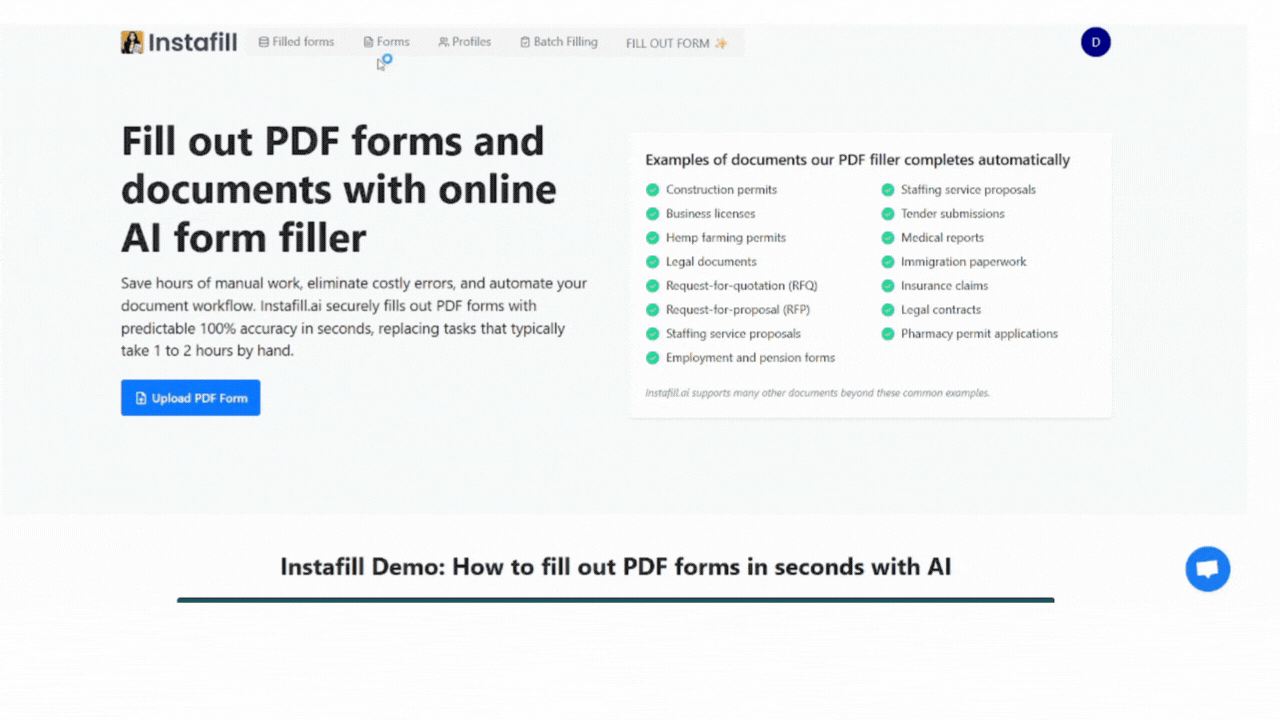Open the Forms navigation menu
This screenshot has height=720, width=1280.
click(x=387, y=41)
